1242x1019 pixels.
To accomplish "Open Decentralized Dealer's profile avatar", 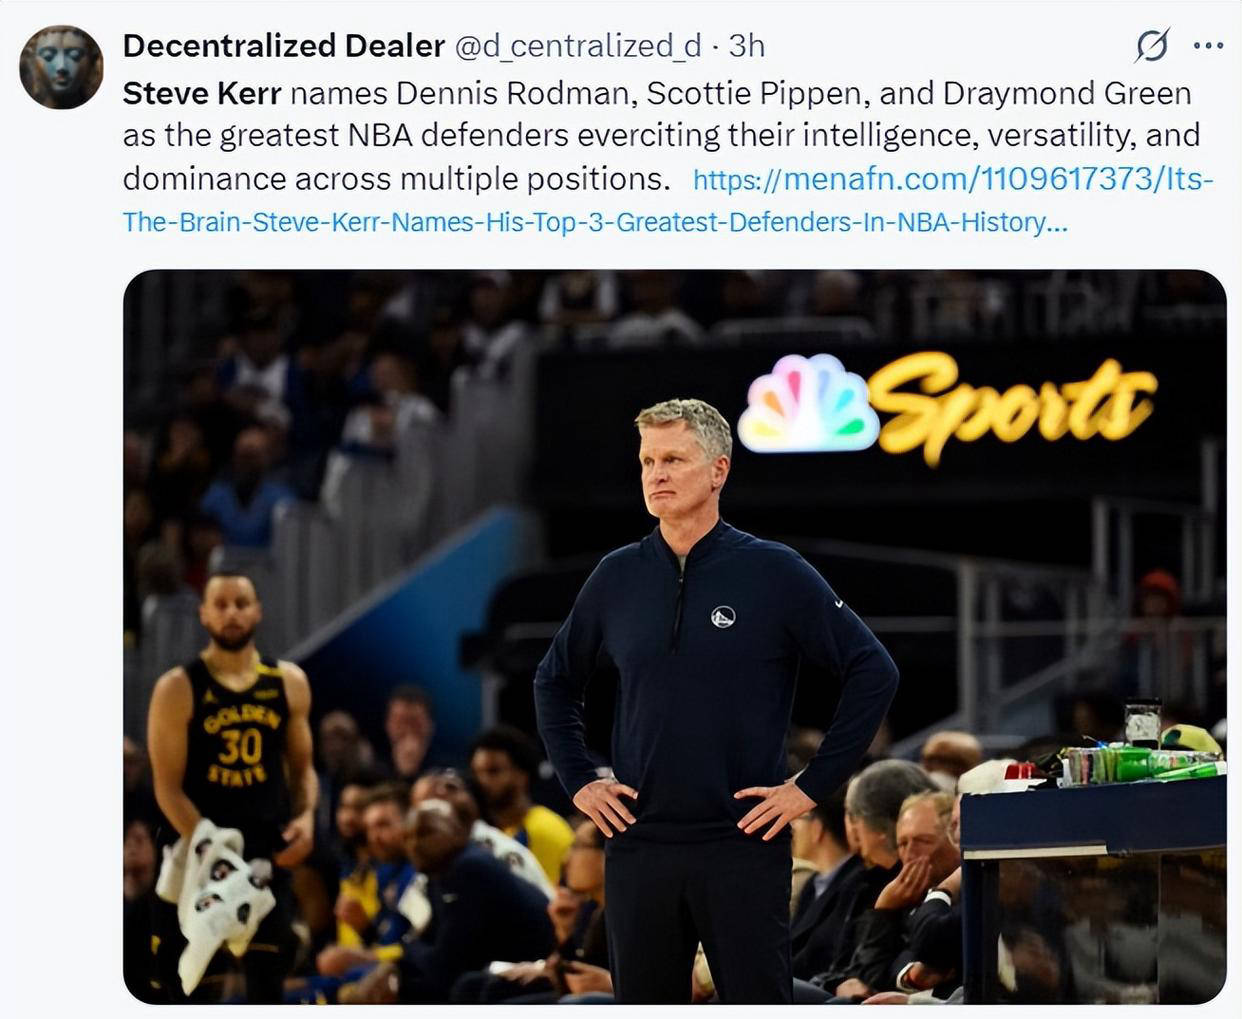I will tap(62, 67).
